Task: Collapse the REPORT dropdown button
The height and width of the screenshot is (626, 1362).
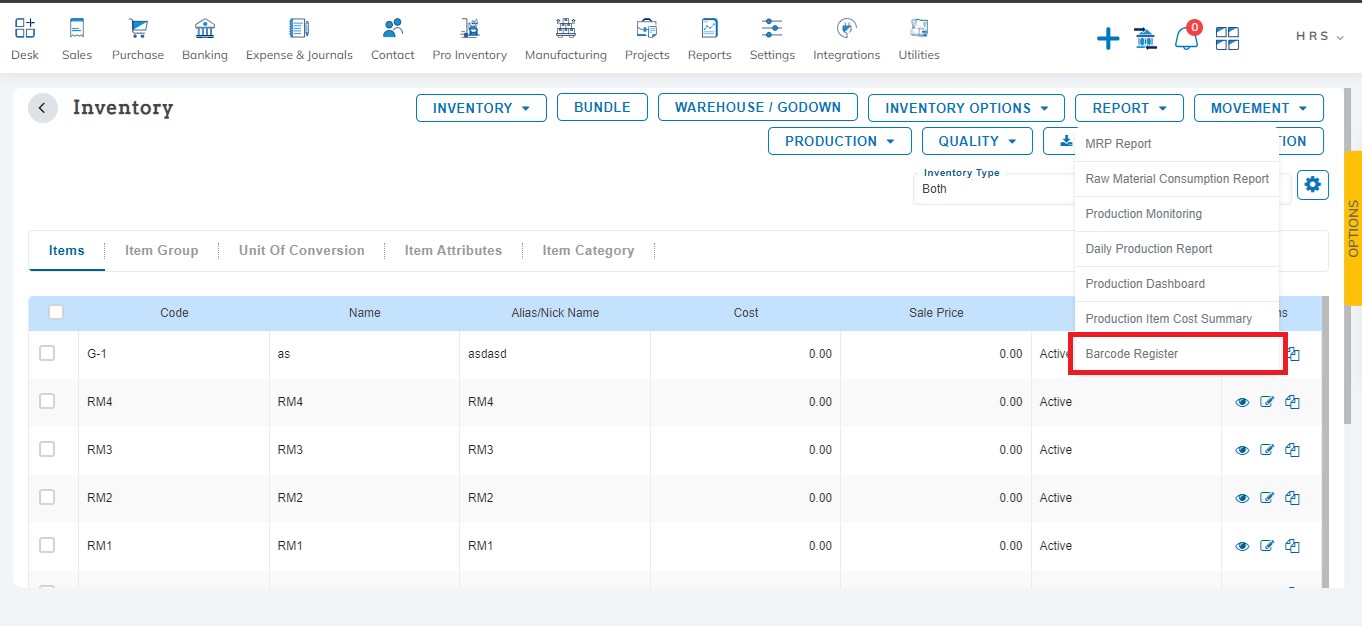Action: pyautogui.click(x=1129, y=108)
